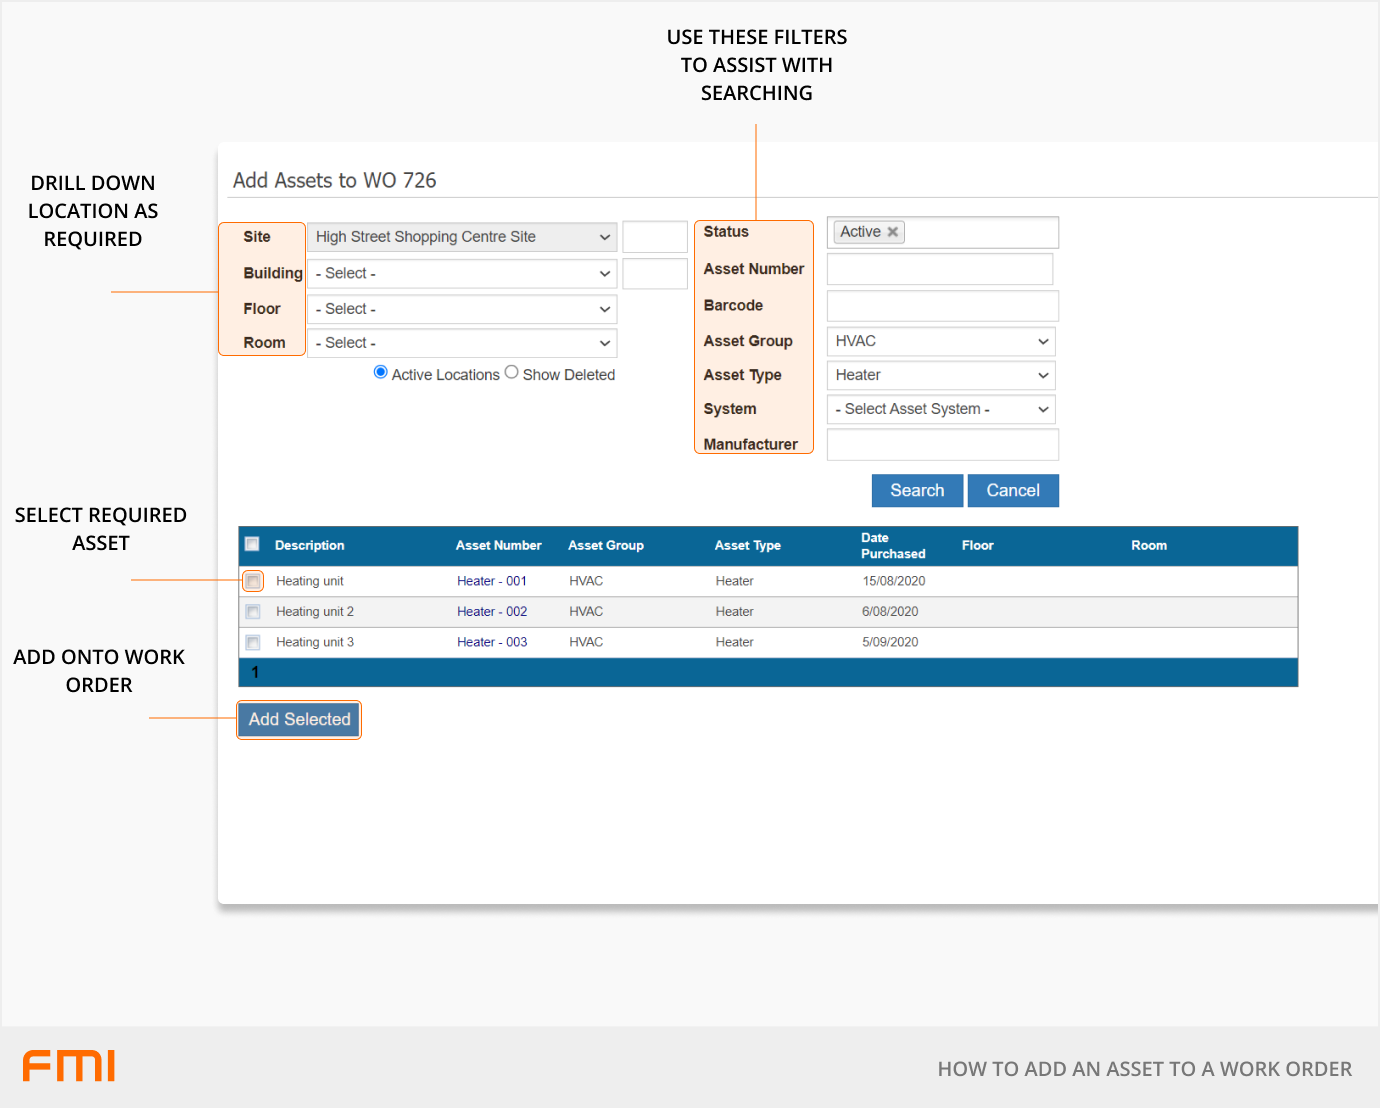Go to page 1 of results
Viewport: 1380px width, 1108px height.
click(x=256, y=673)
